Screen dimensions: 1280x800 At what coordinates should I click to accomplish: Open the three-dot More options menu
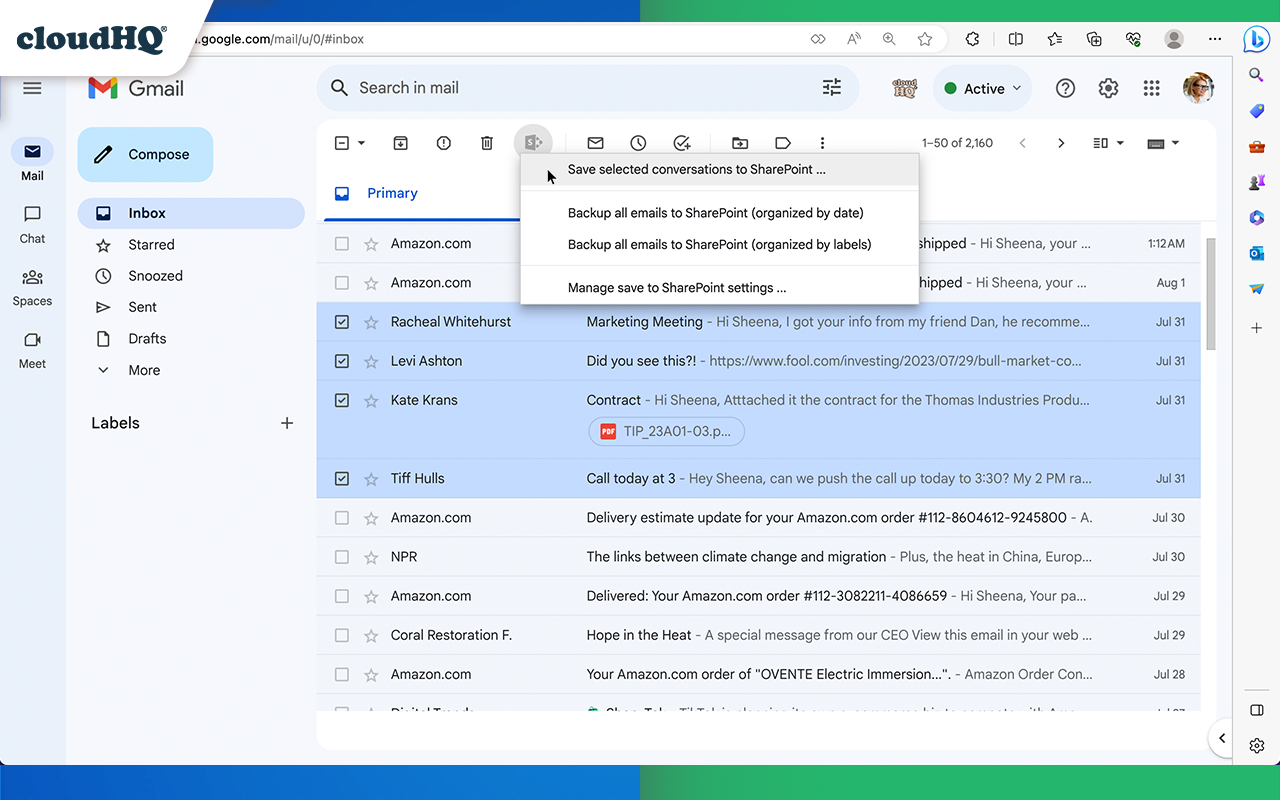tap(822, 143)
